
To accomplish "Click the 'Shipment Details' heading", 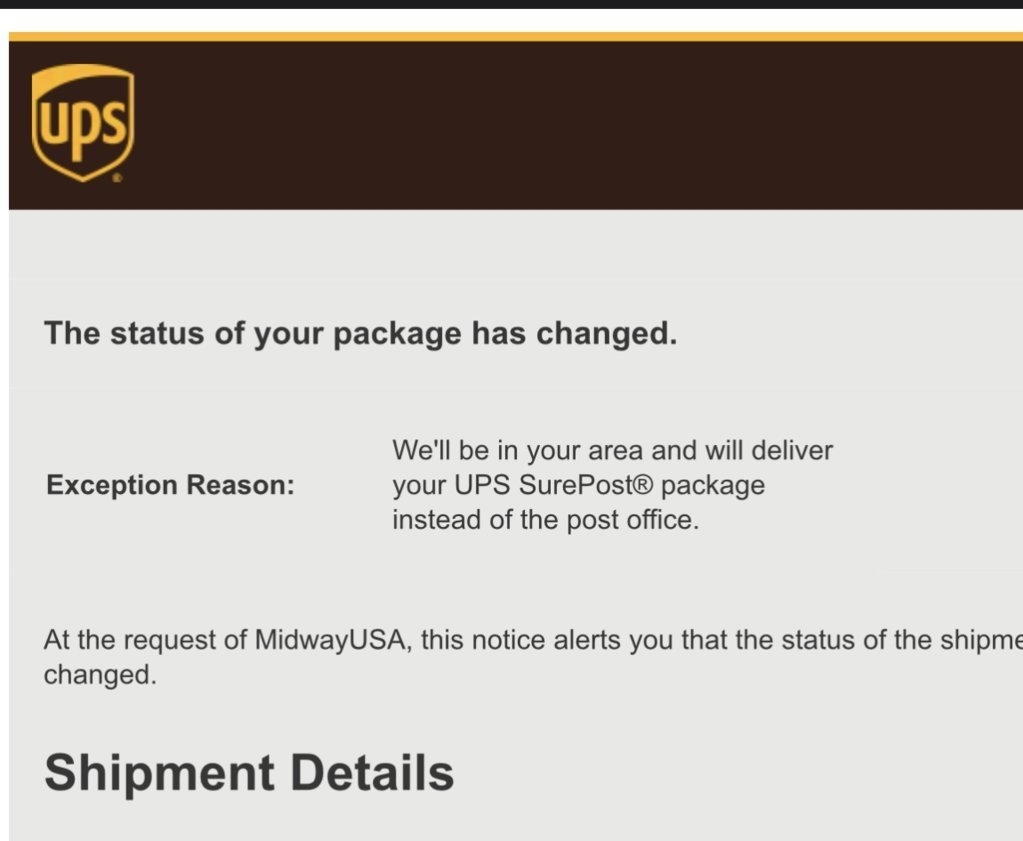I will [249, 772].
